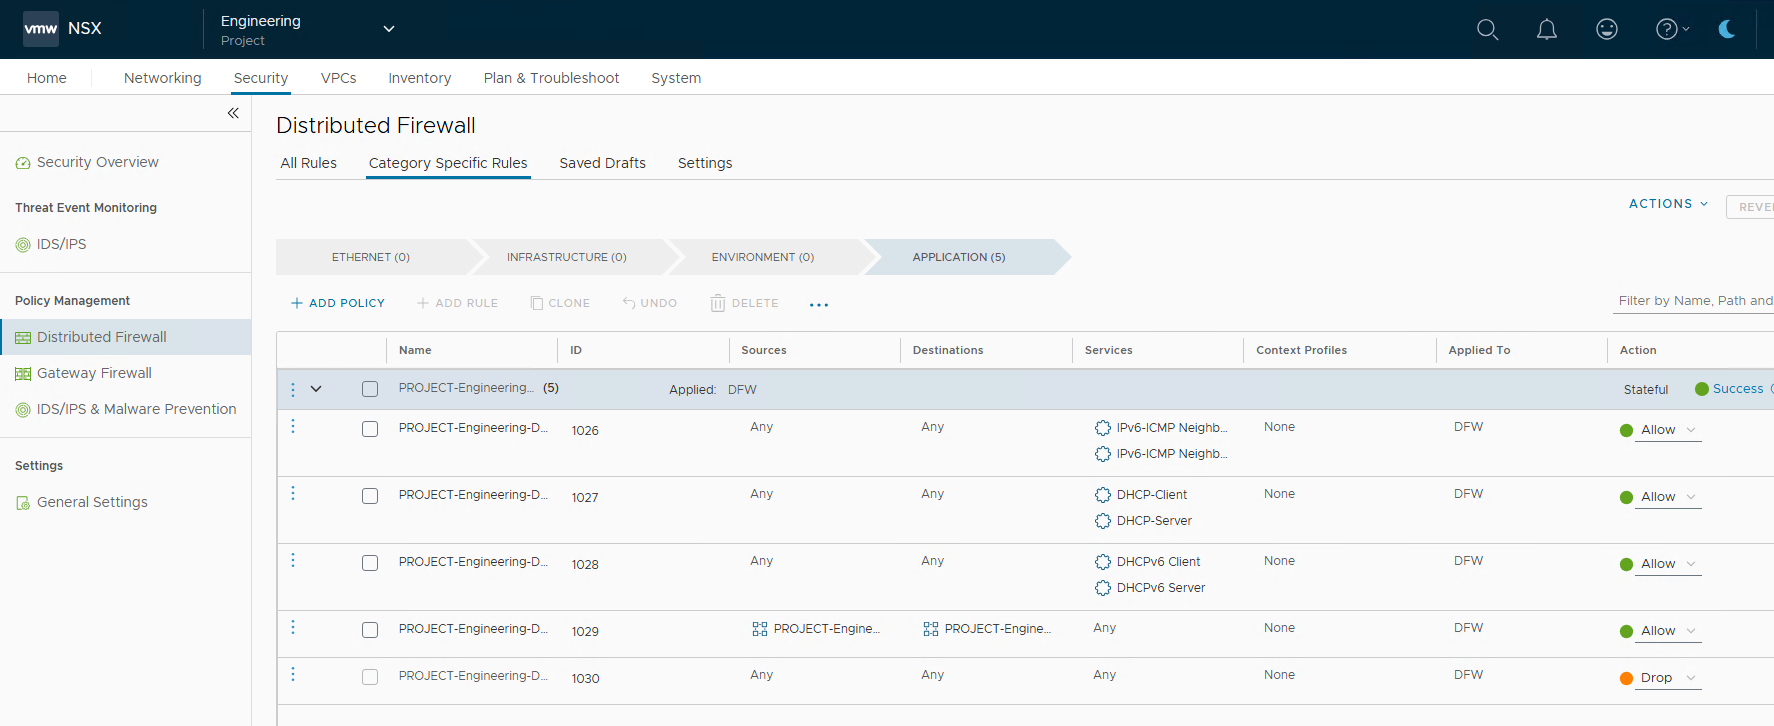The height and width of the screenshot is (726, 1774).
Task: Check the box for rule 1029
Action: coord(370,630)
